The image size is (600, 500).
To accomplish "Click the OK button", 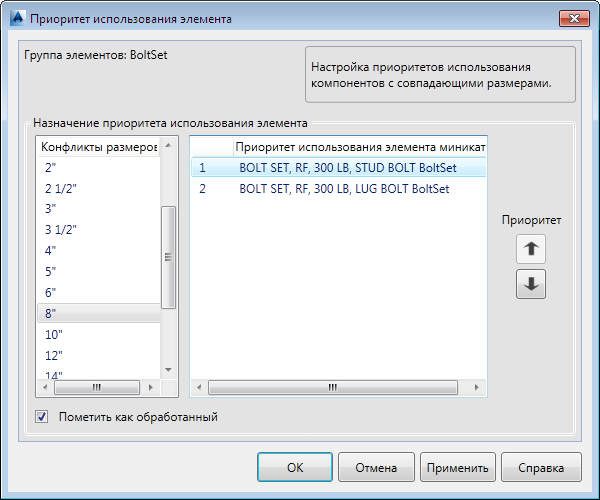I will coord(295,467).
